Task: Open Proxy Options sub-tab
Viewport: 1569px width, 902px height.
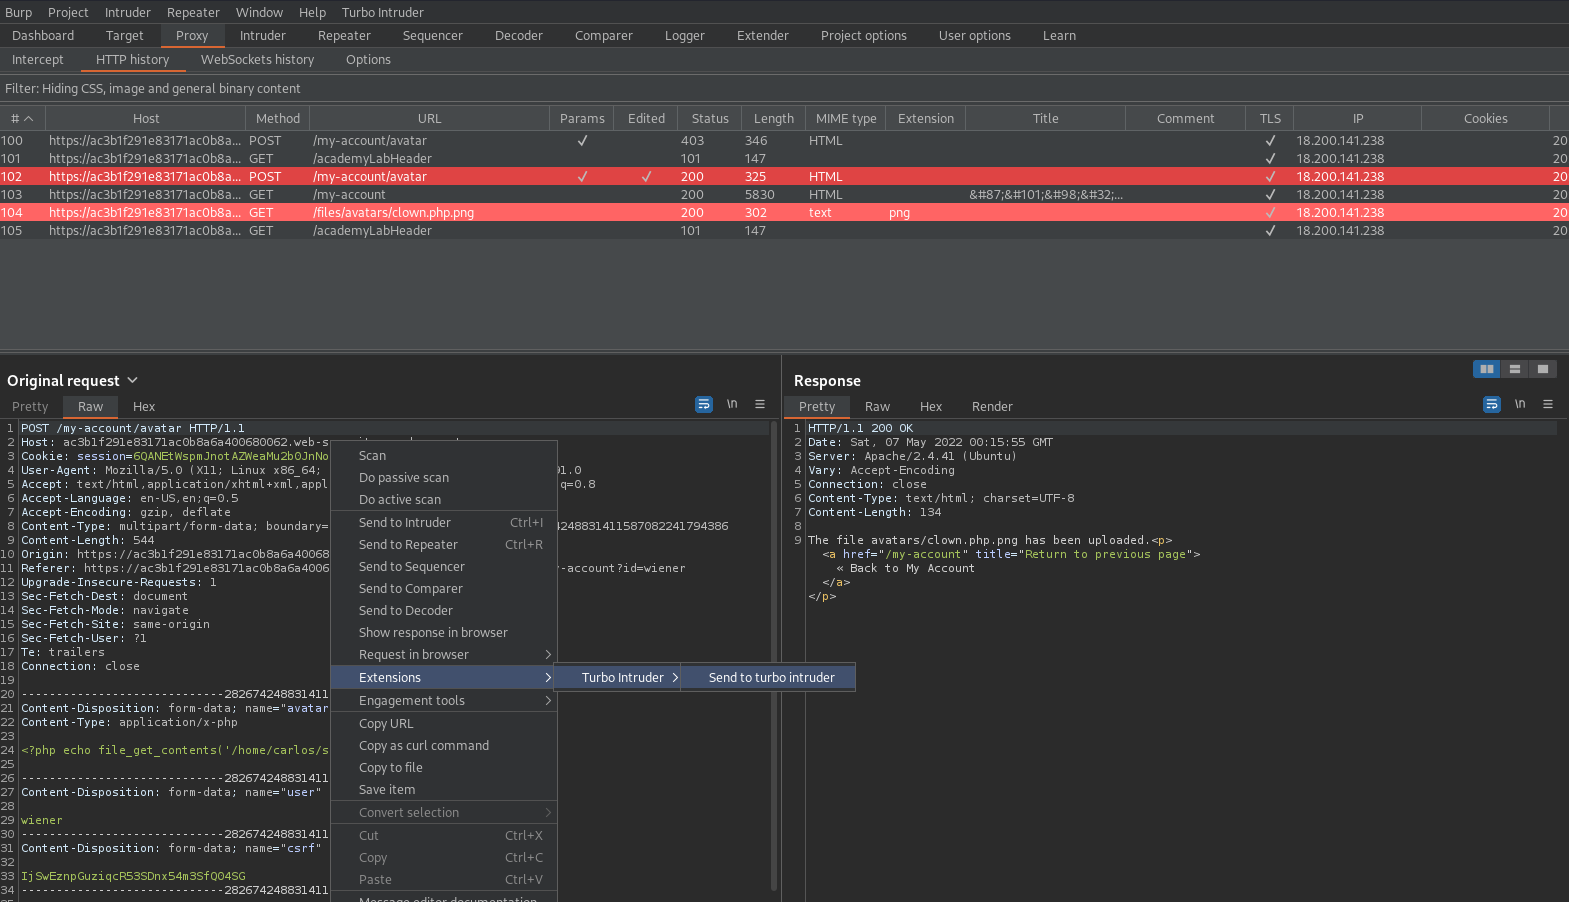Action: 368,60
